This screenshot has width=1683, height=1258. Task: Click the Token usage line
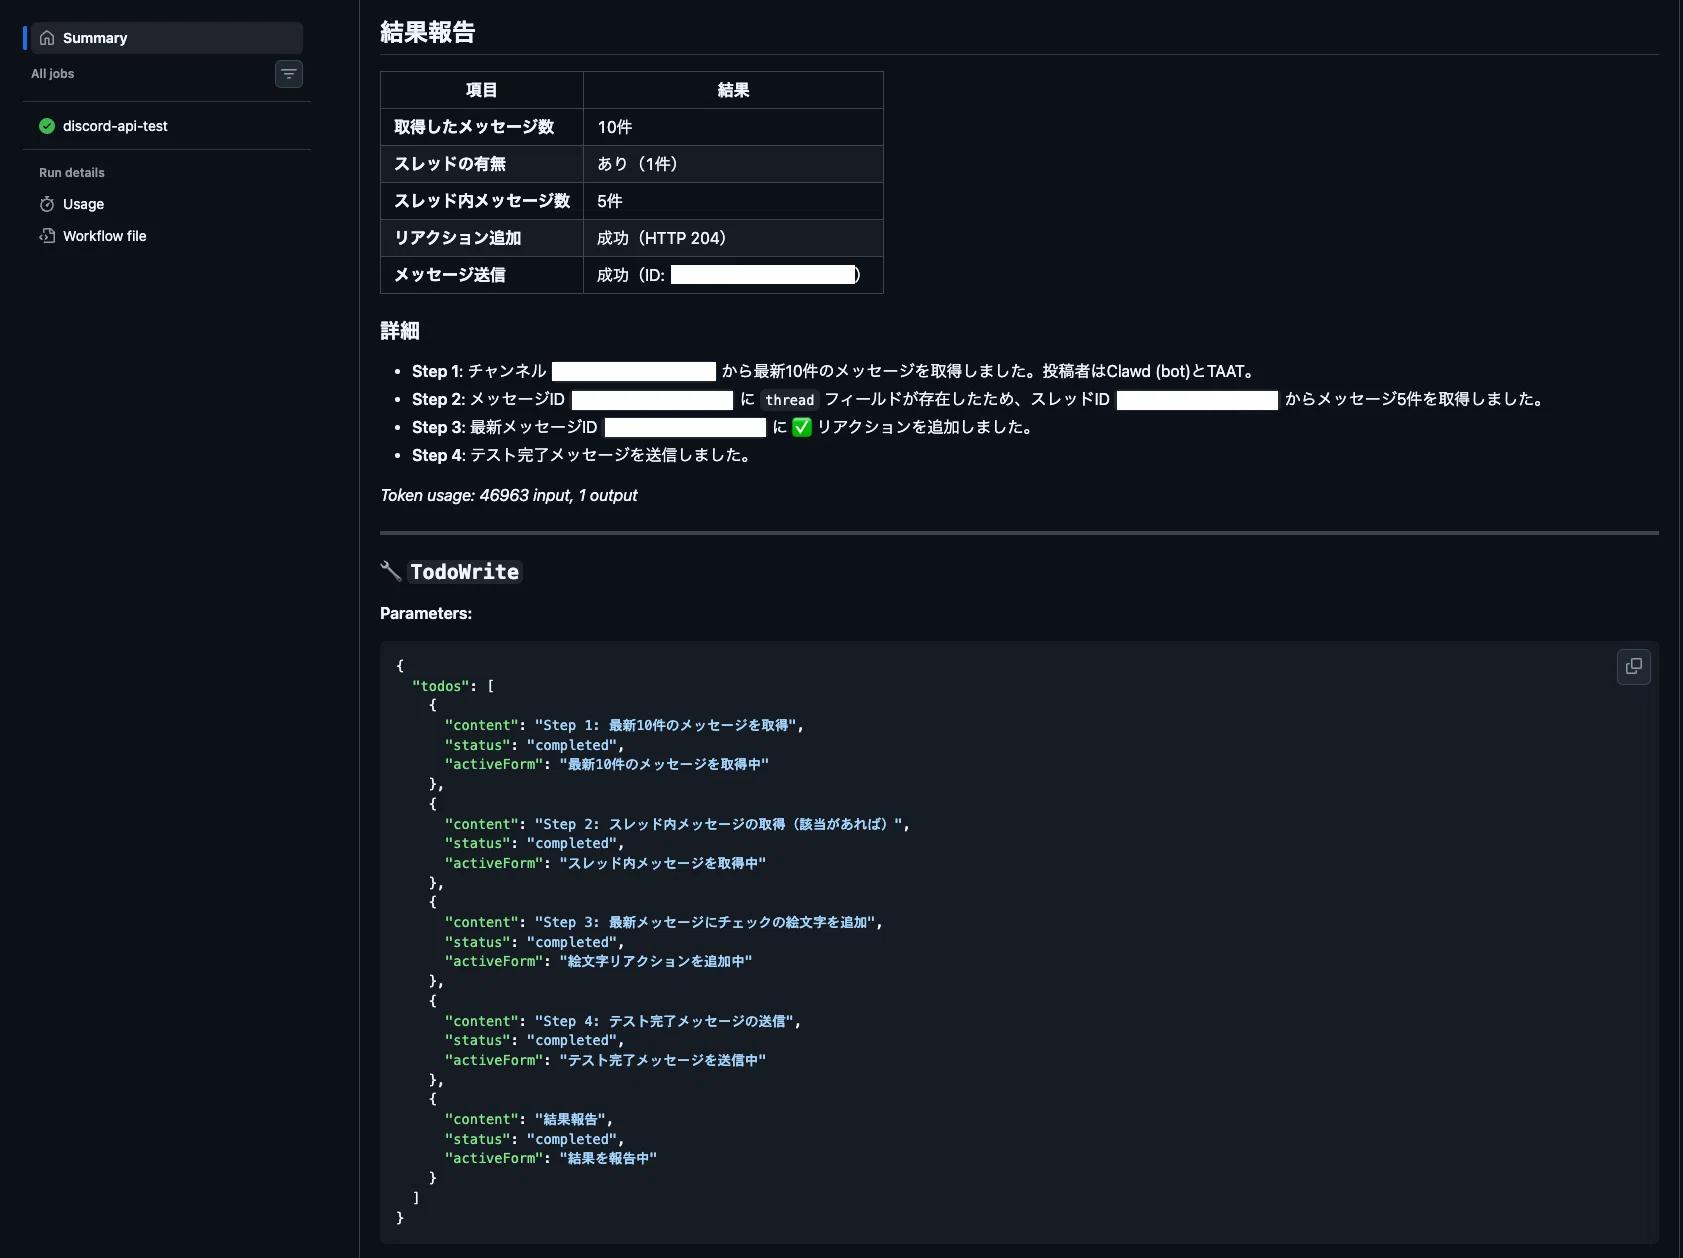pos(509,495)
